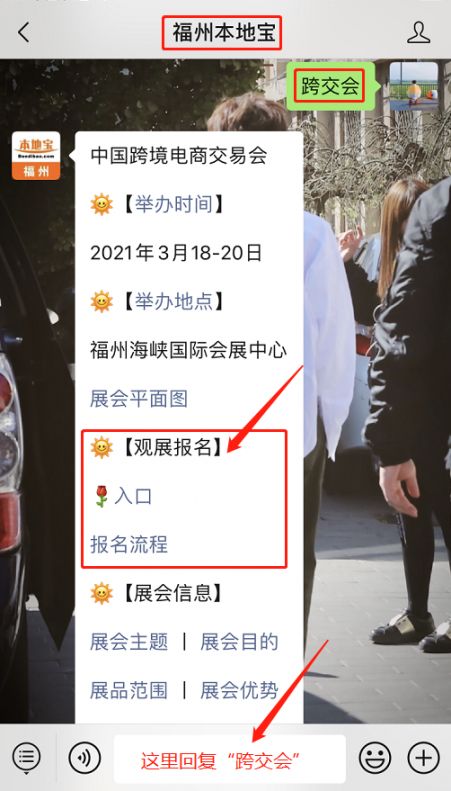Tap the sender avatar thumbnail
This screenshot has height=791, width=451.
(x=414, y=86)
